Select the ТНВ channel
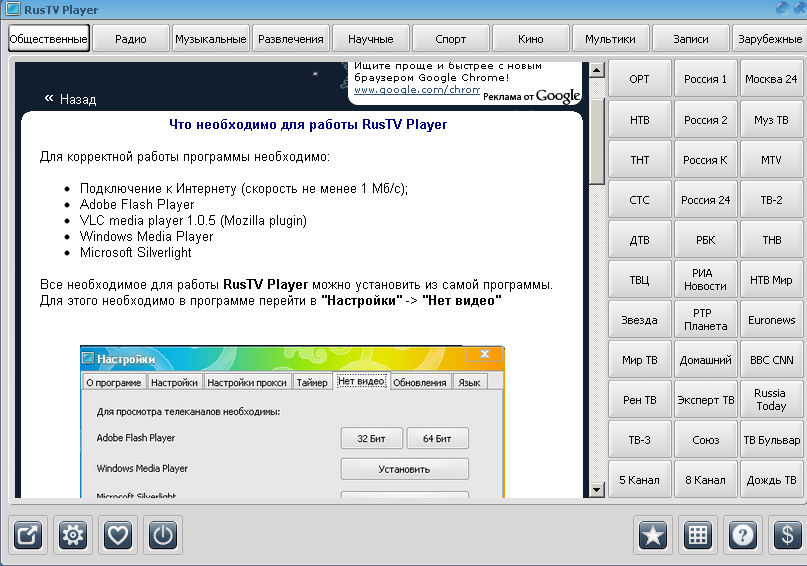The height and width of the screenshot is (566, 807). click(x=771, y=240)
